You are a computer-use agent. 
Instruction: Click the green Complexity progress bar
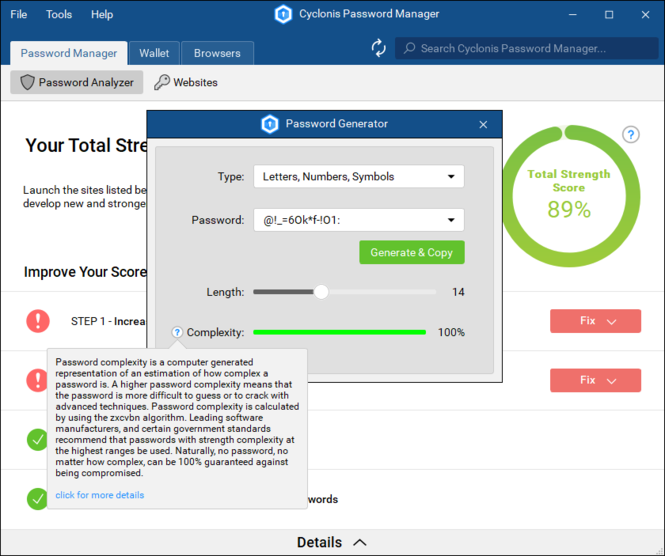click(339, 332)
